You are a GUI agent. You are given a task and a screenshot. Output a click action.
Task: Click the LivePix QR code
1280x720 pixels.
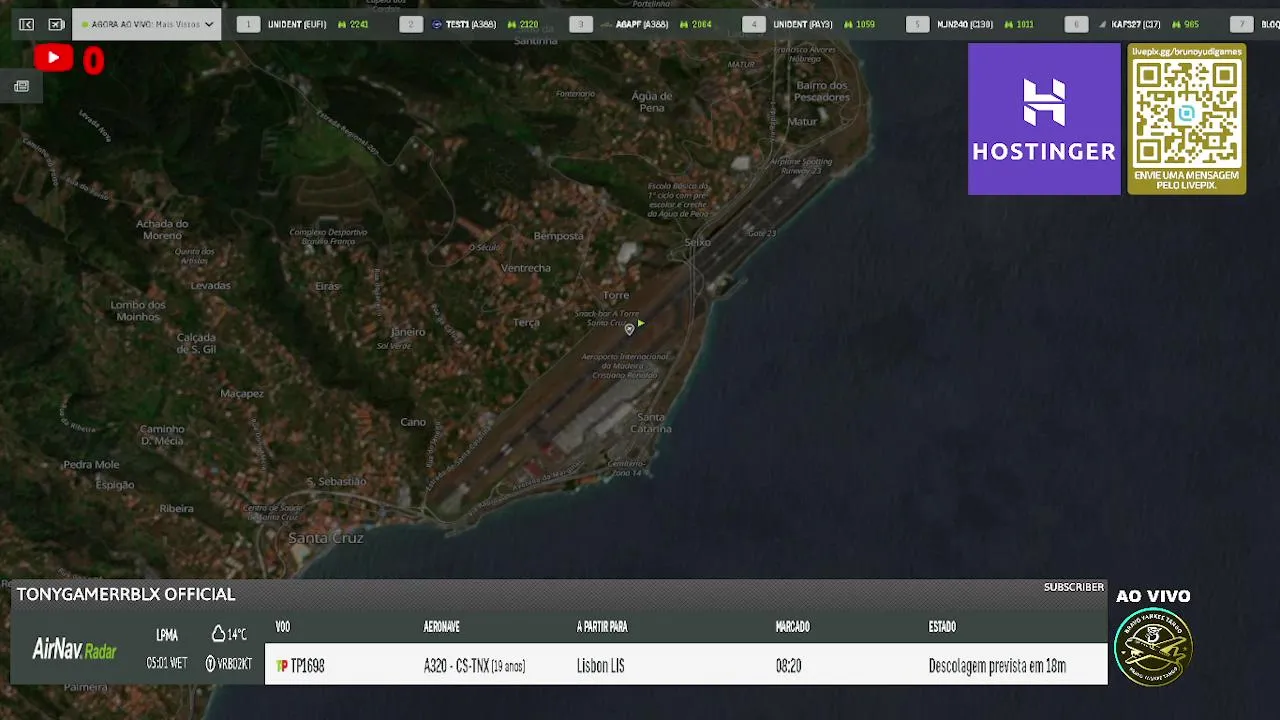(1186, 113)
